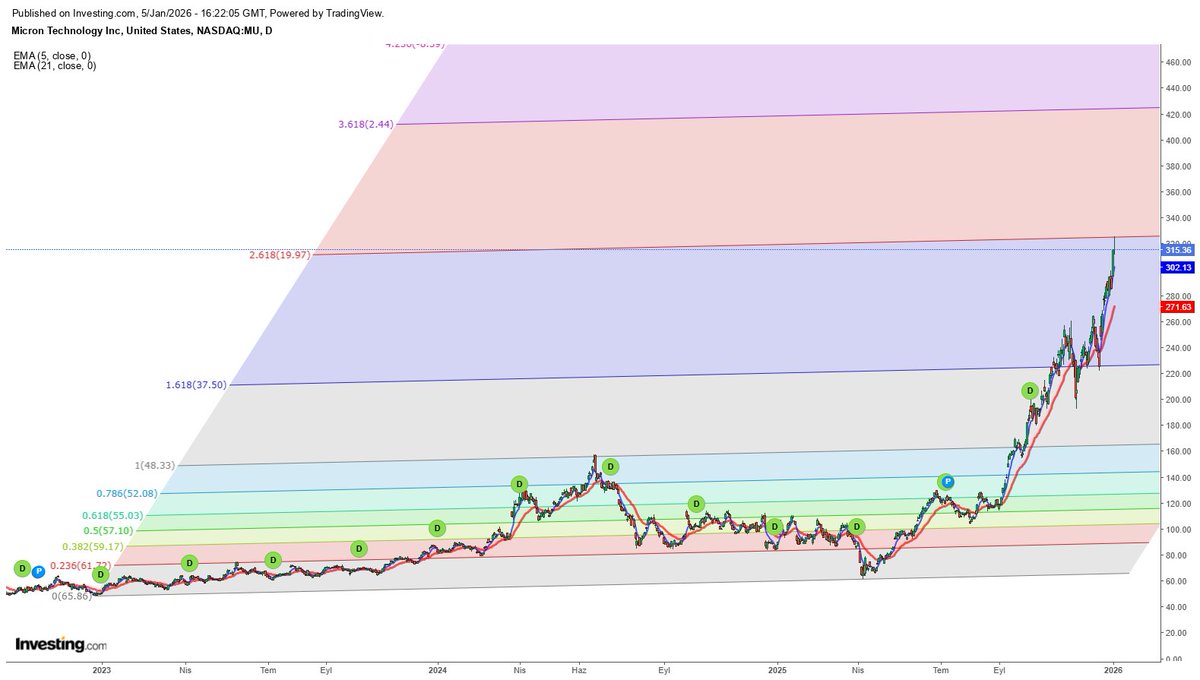Toggle the EMA (5, close, 0) indicator legend

point(52,55)
